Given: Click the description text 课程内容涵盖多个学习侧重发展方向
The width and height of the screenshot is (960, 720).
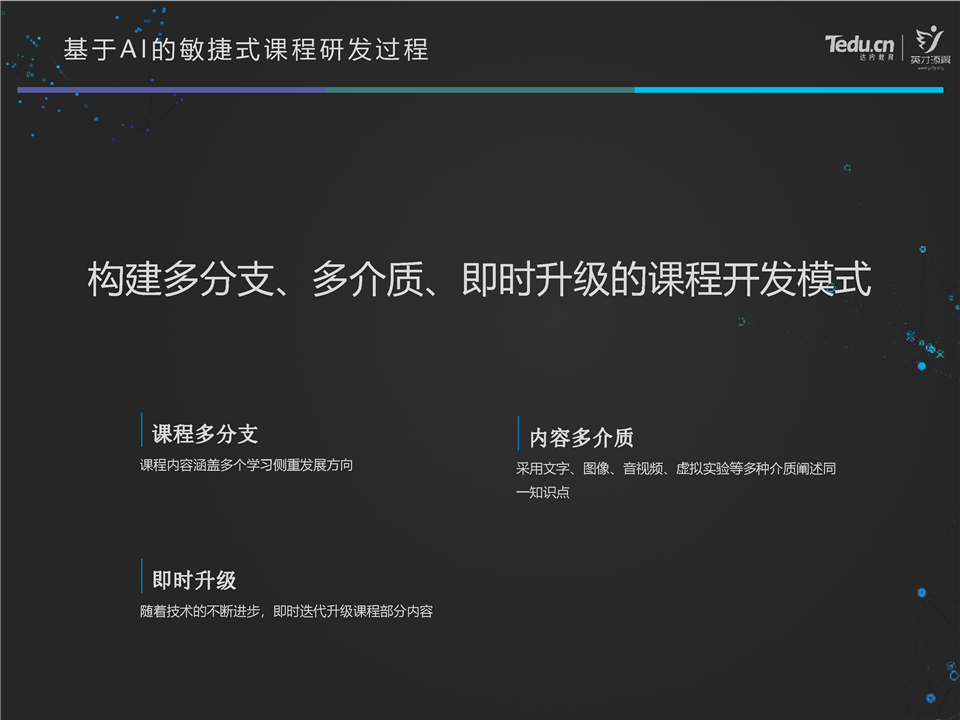Looking at the screenshot, I should [x=246, y=465].
